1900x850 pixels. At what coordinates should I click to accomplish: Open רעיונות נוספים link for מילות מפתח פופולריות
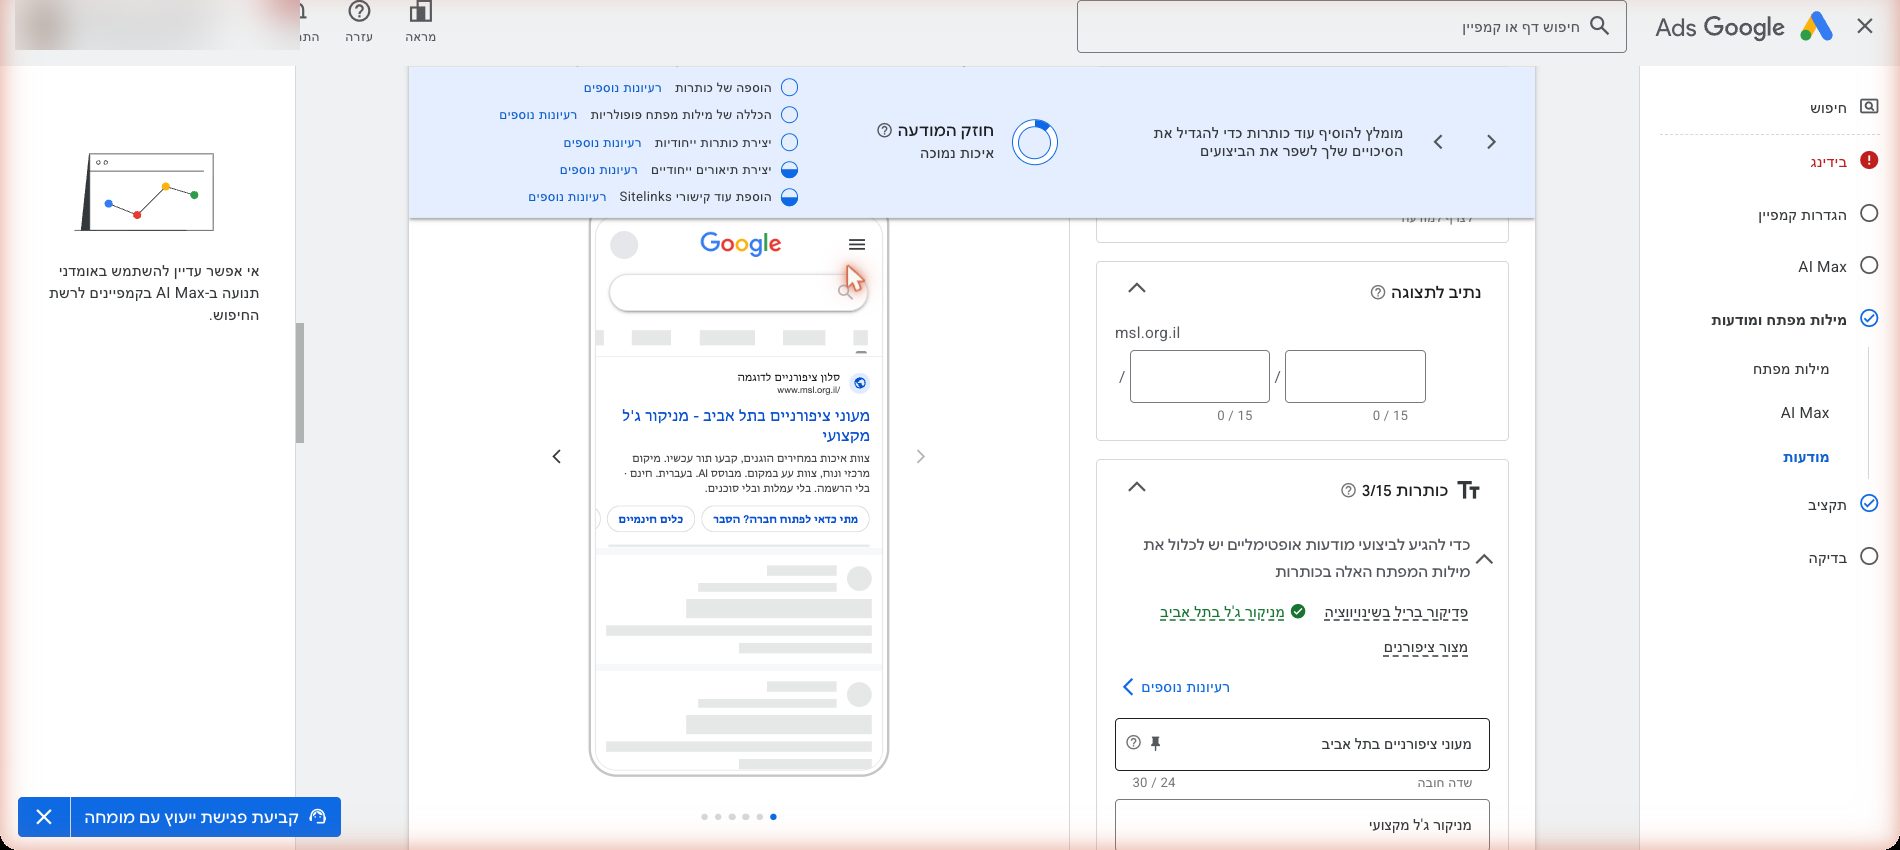tap(538, 115)
